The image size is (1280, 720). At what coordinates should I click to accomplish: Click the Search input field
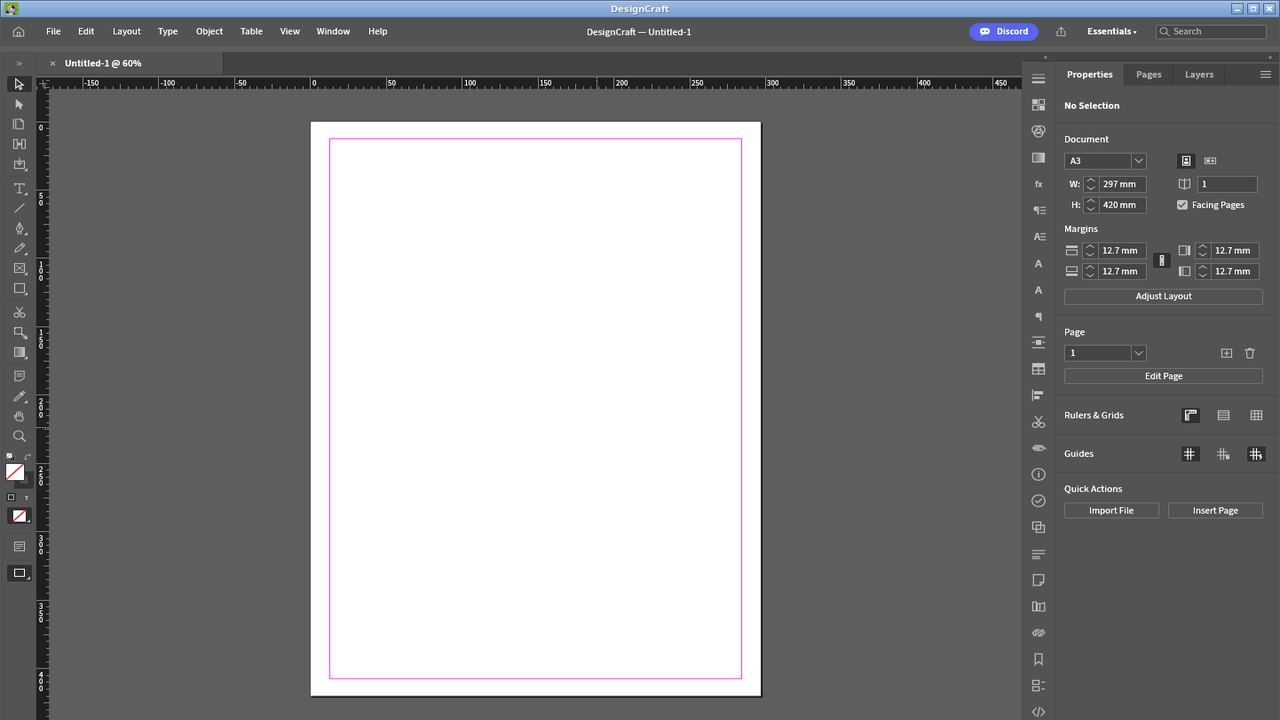1210,32
